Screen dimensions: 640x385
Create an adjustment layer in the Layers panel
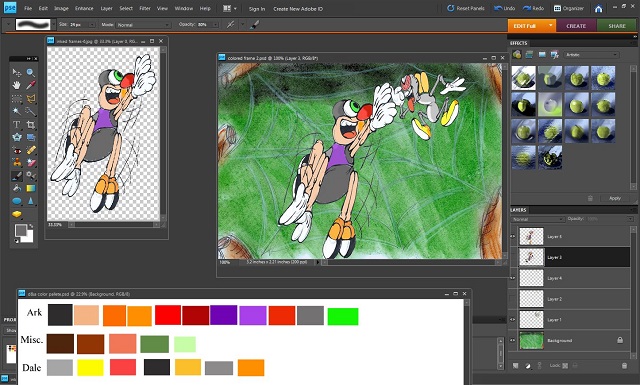click(528, 366)
